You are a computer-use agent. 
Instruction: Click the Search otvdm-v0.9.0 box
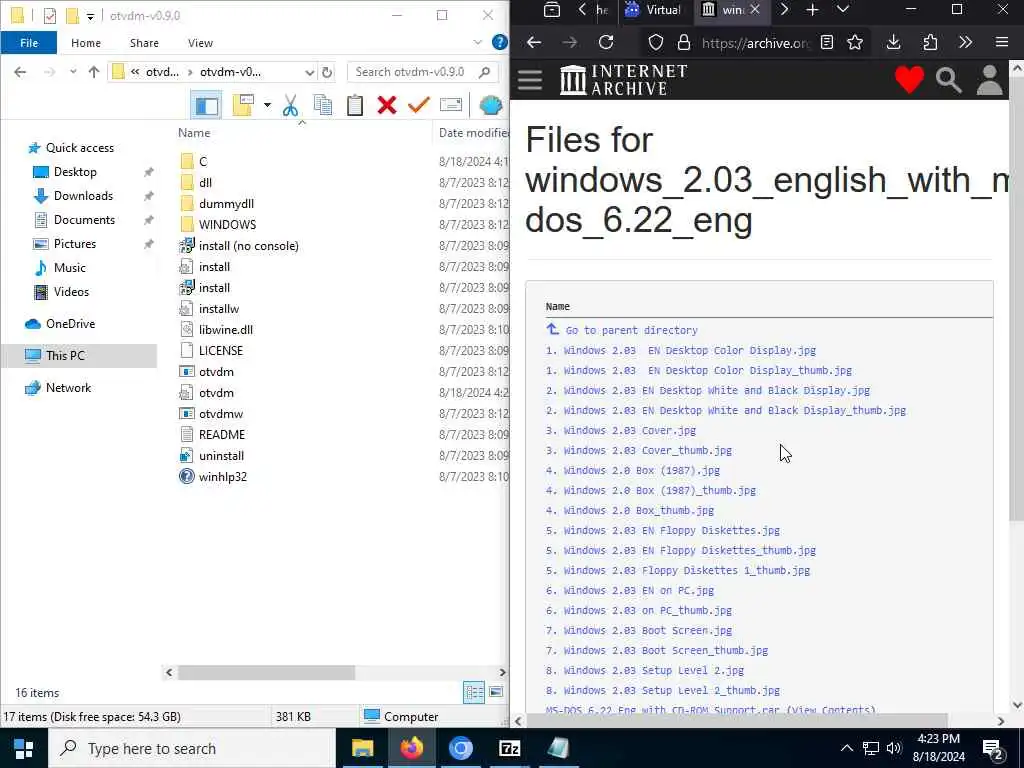pos(423,72)
